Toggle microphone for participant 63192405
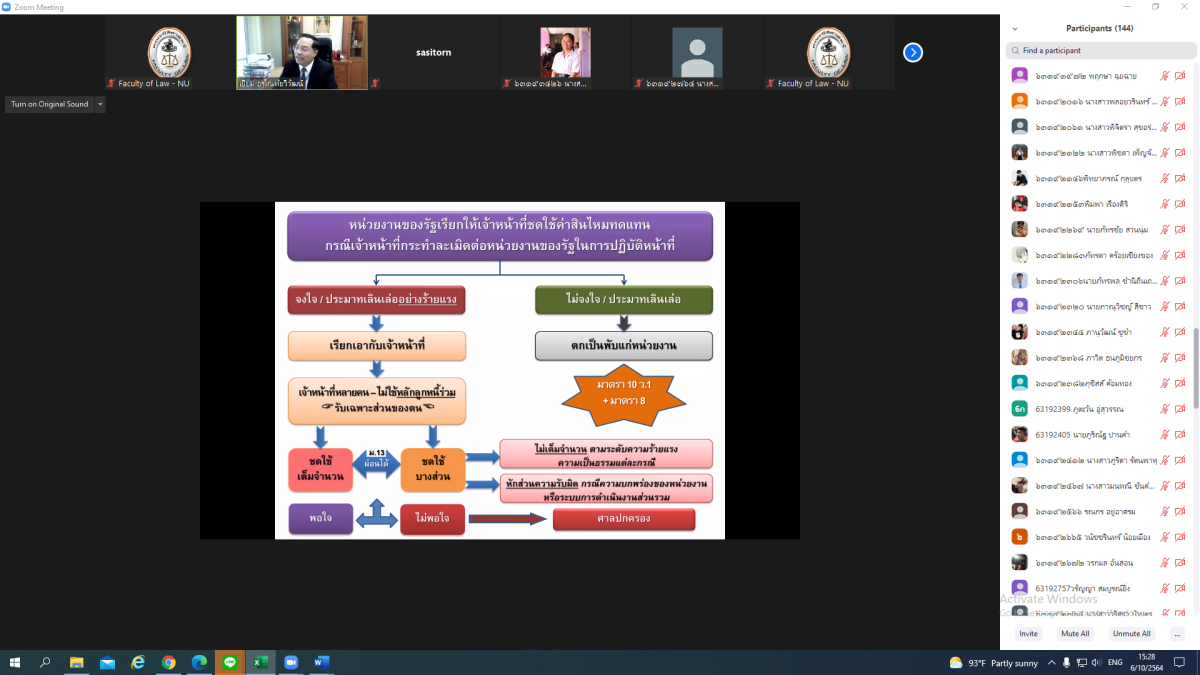This screenshot has height=675, width=1200. 1164,434
